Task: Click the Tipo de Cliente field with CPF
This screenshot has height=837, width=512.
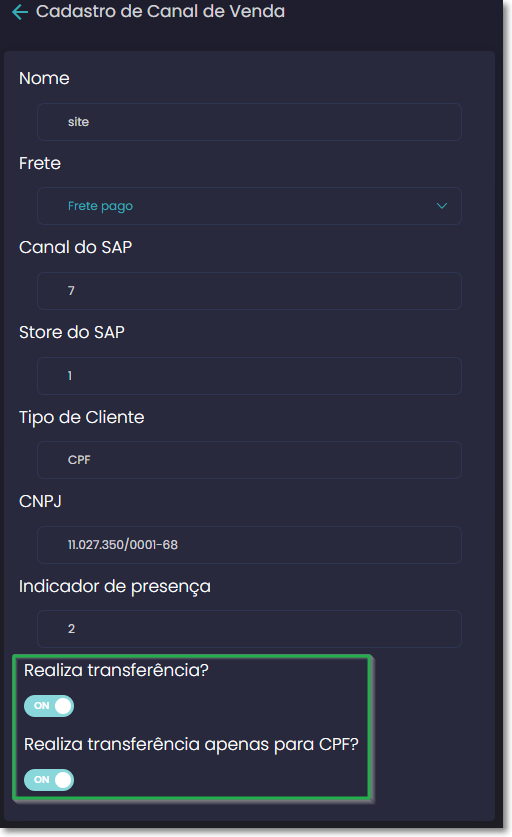Action: click(249, 460)
